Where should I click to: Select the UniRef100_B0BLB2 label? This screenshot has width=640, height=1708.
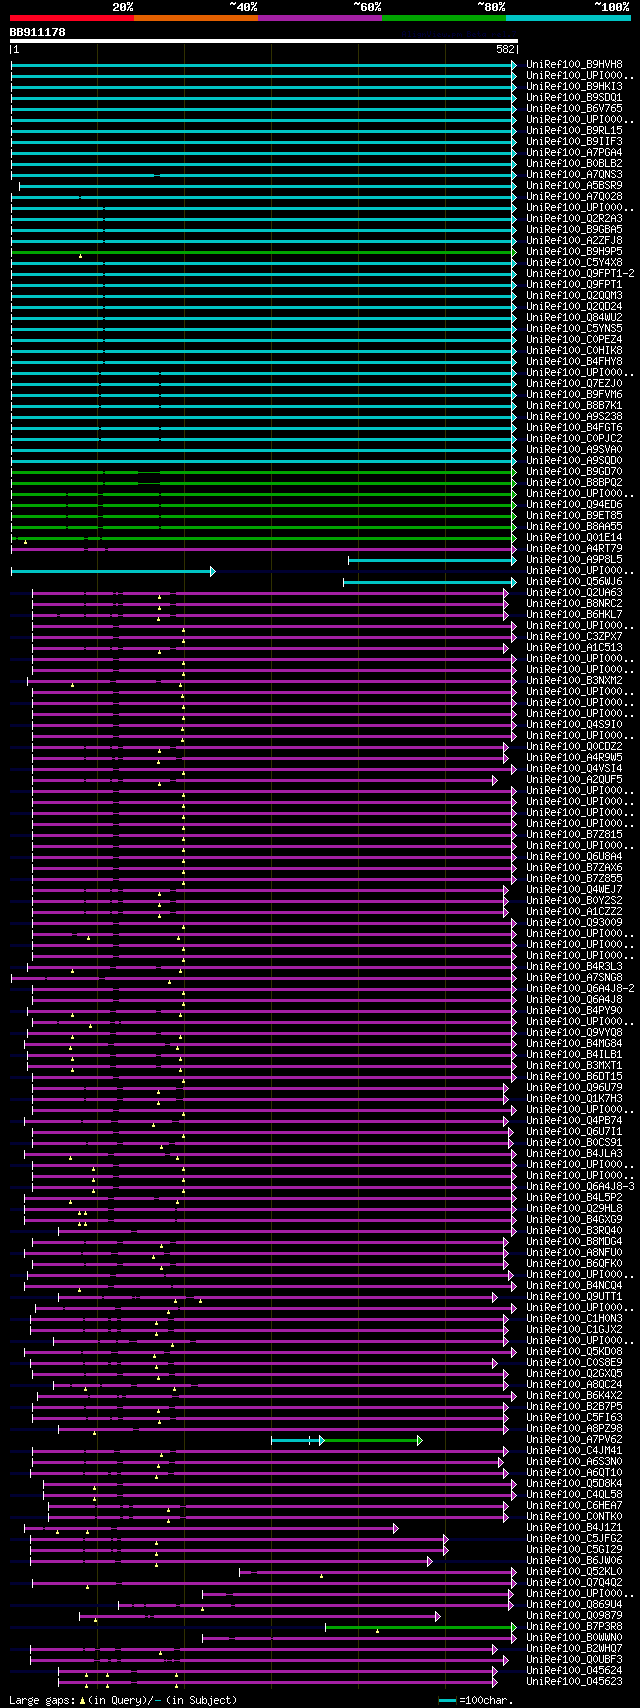(574, 163)
